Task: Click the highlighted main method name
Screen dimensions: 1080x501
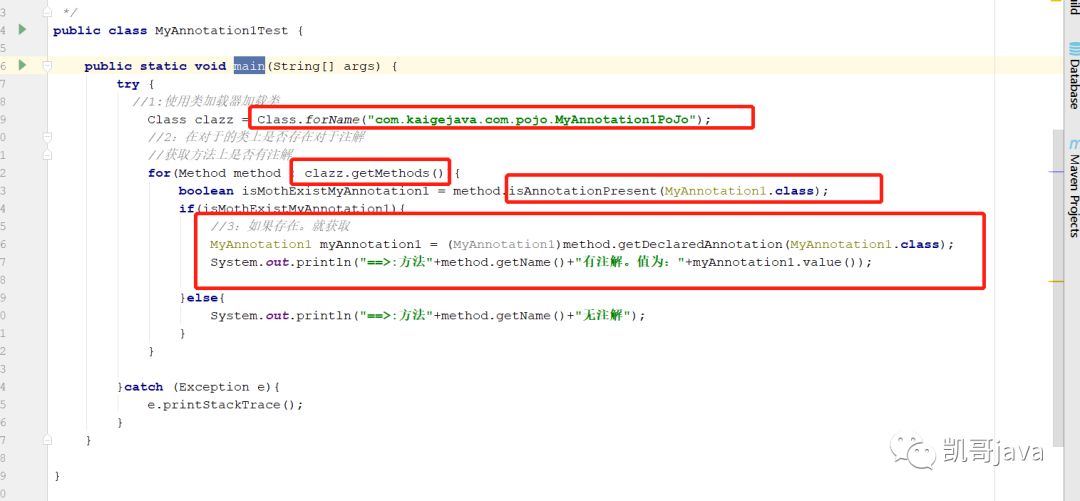Action: pos(249,66)
